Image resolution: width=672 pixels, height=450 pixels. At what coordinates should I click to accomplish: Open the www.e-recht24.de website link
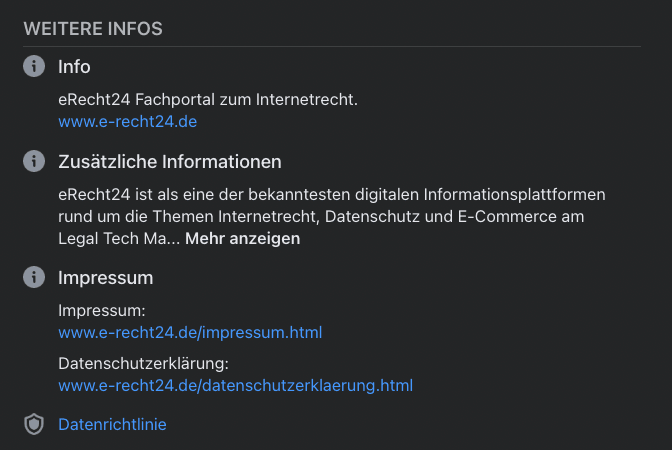pyautogui.click(x=127, y=122)
